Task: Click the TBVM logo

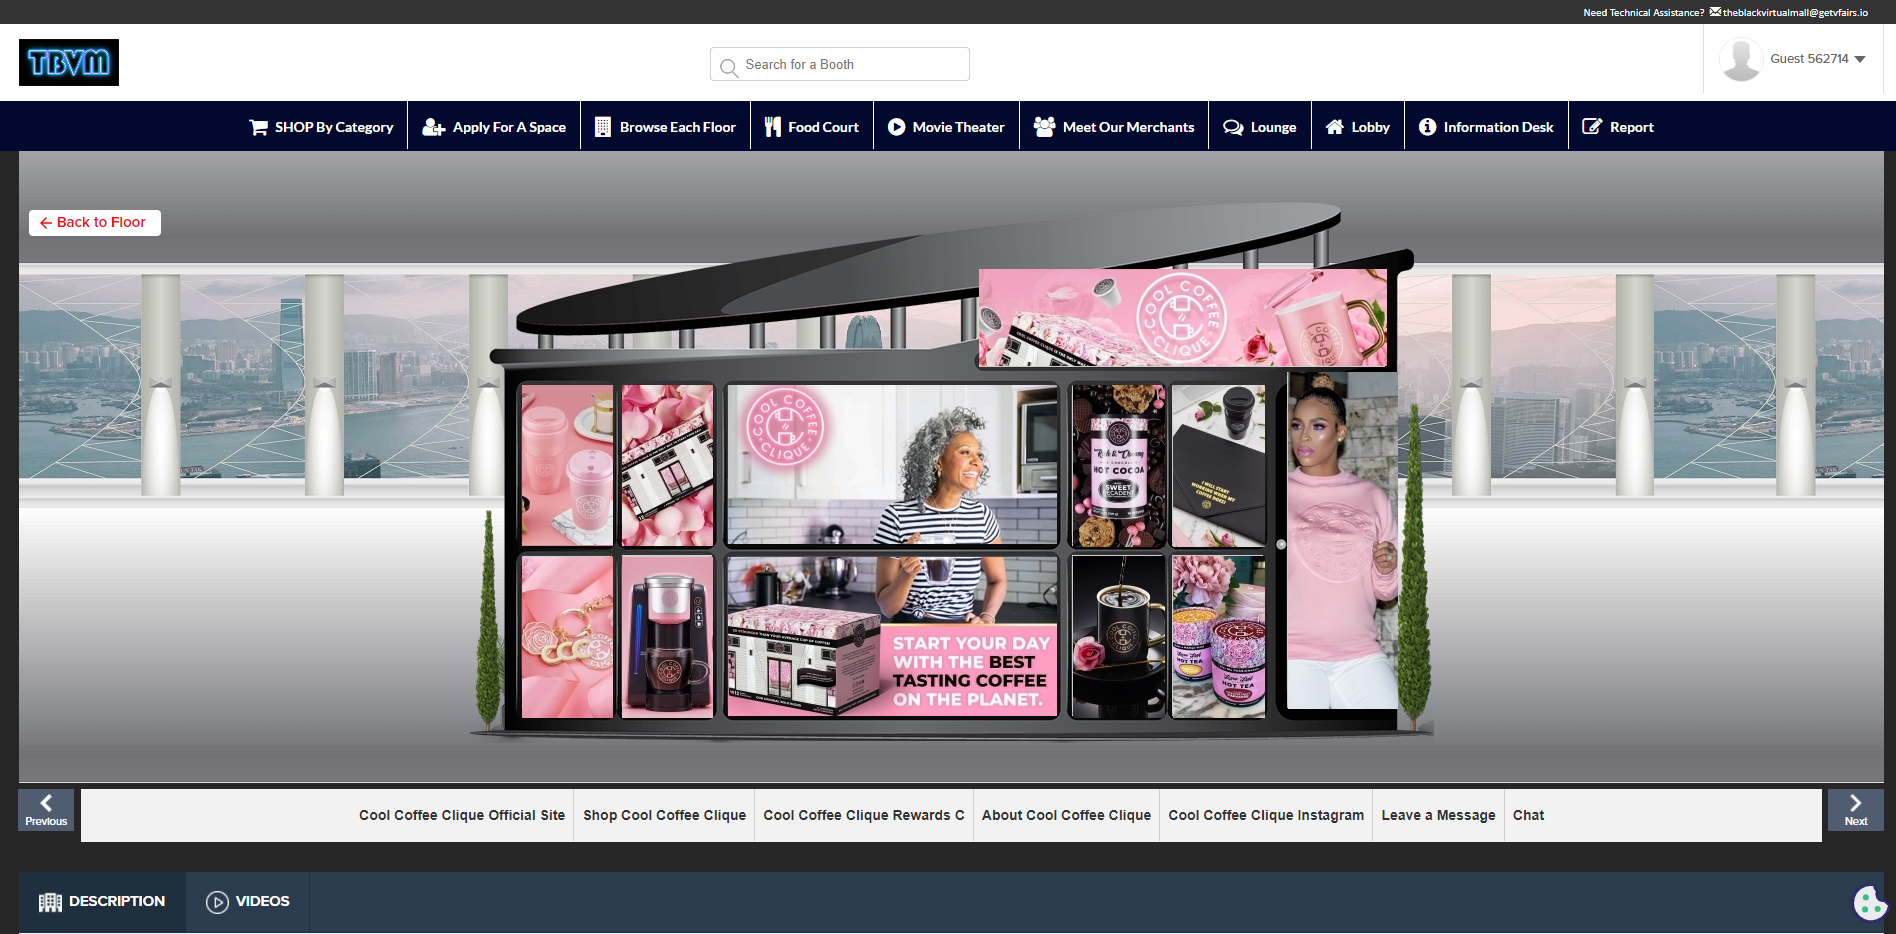Action: 69,62
